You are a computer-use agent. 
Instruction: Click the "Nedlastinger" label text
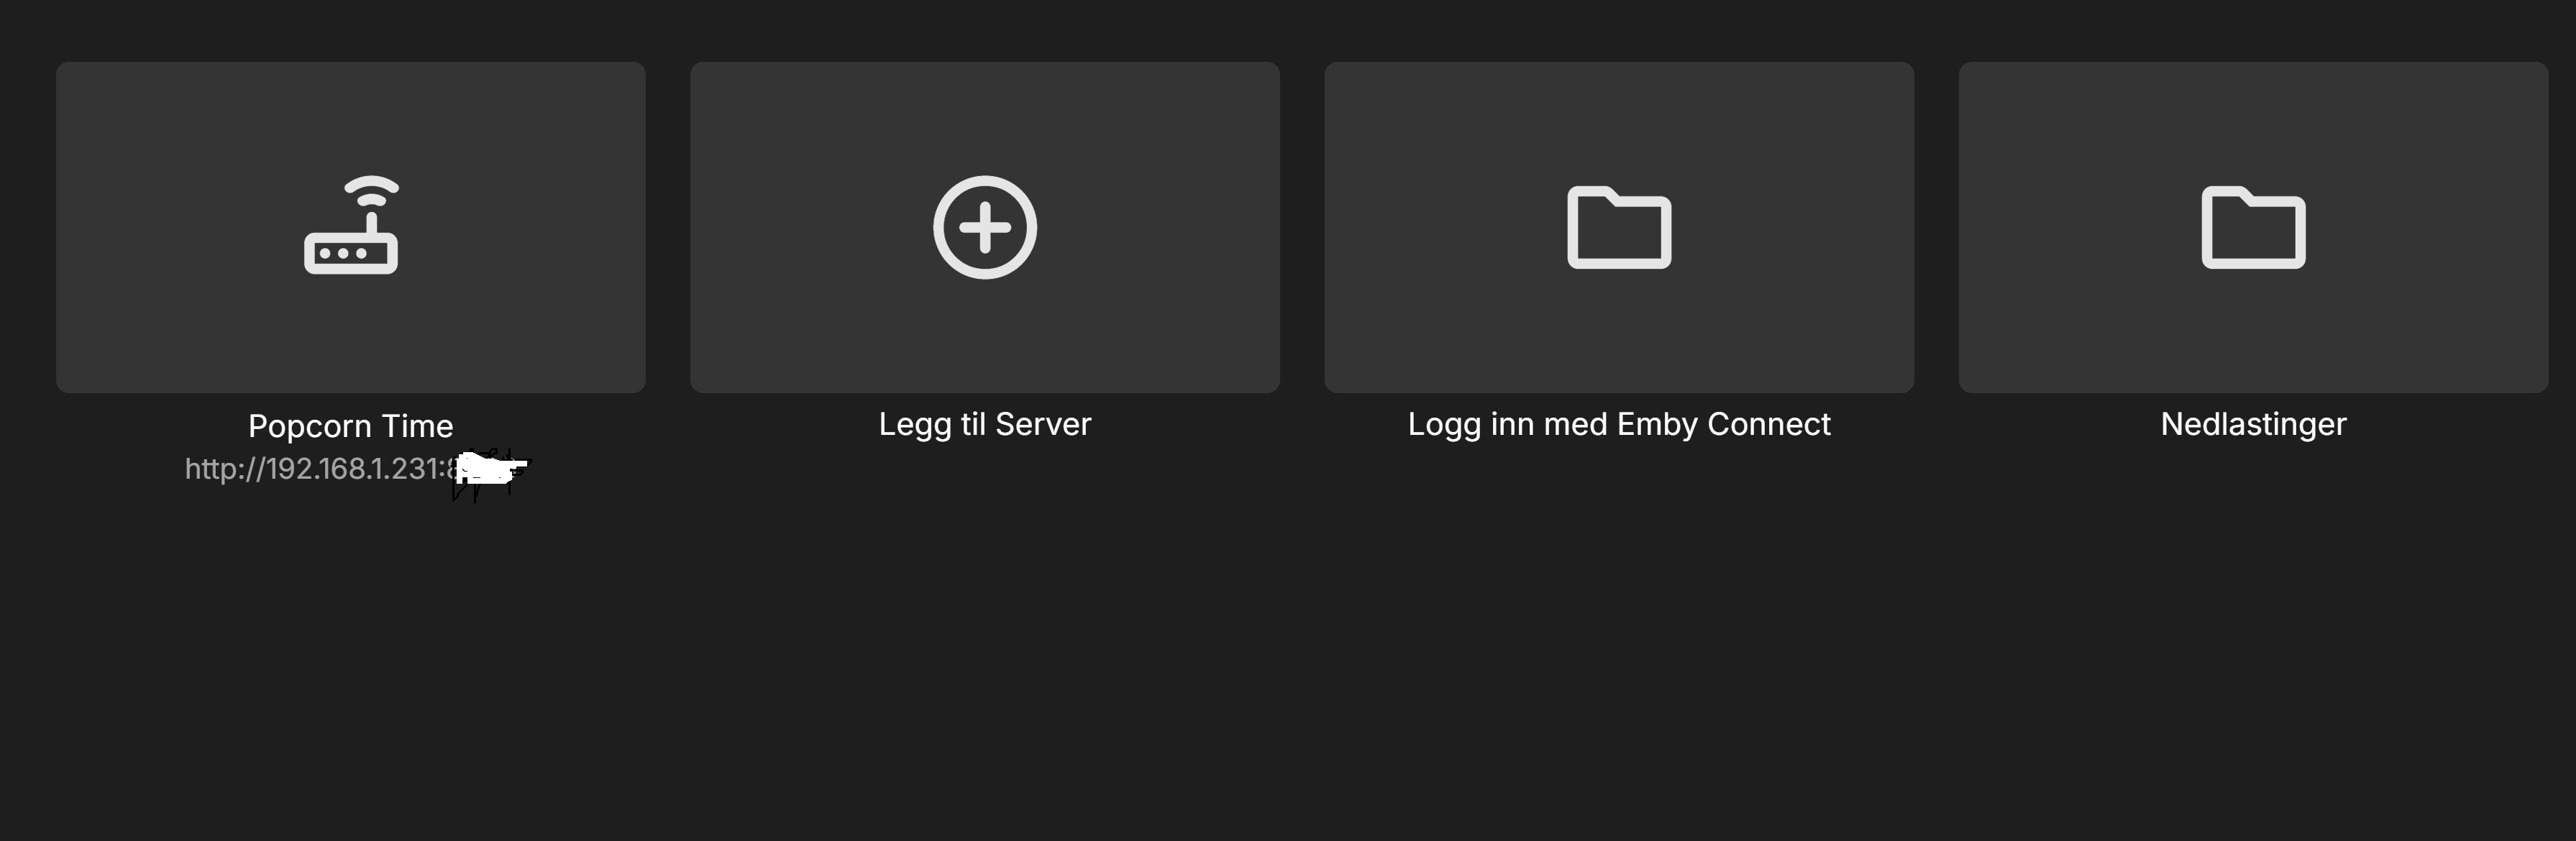click(2253, 424)
